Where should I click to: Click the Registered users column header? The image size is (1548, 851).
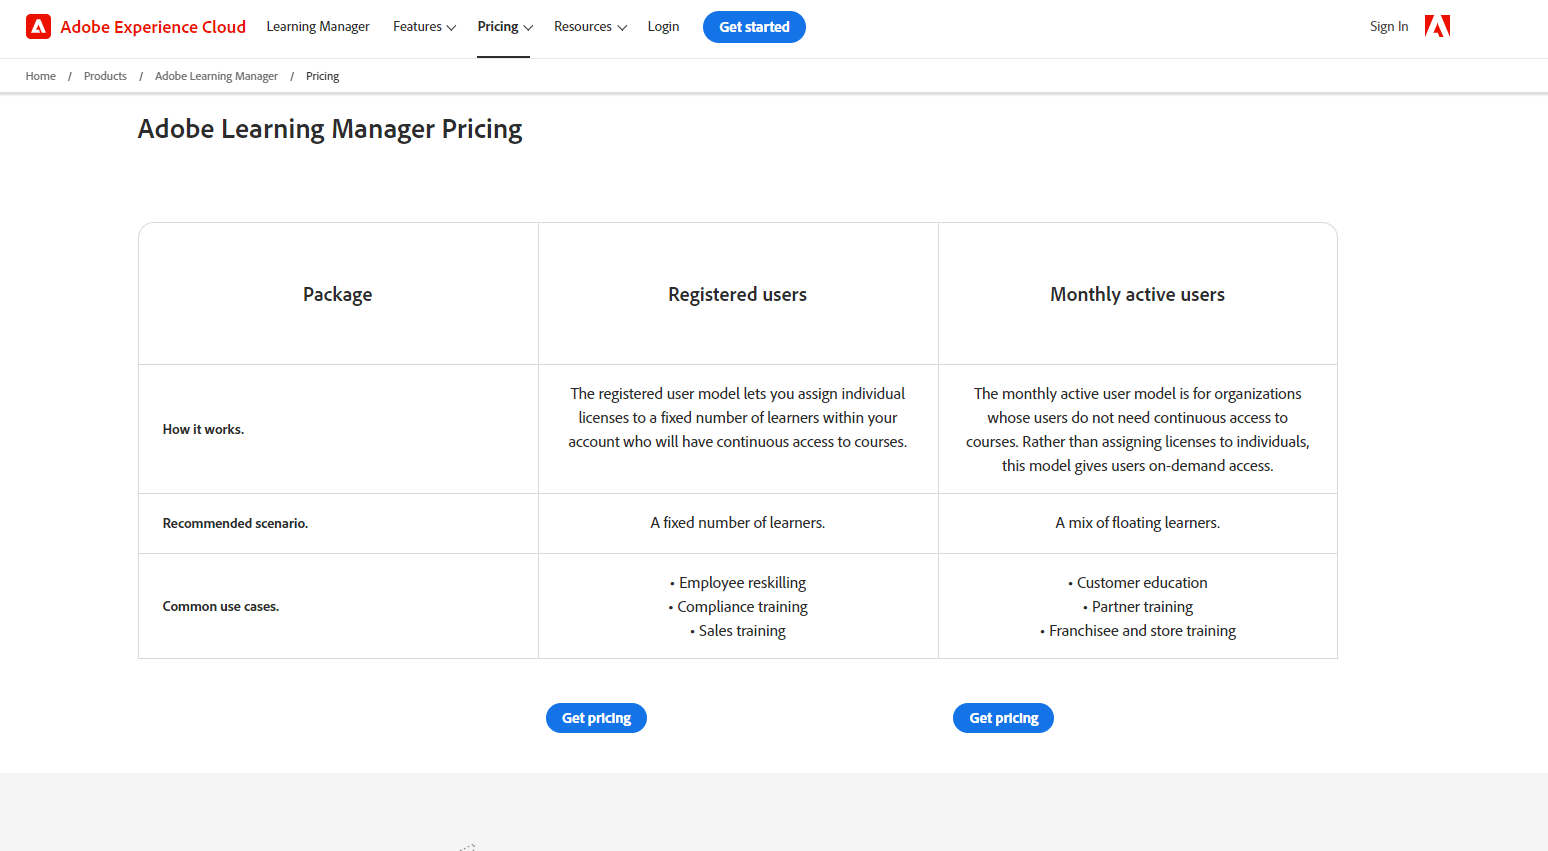pos(738,294)
